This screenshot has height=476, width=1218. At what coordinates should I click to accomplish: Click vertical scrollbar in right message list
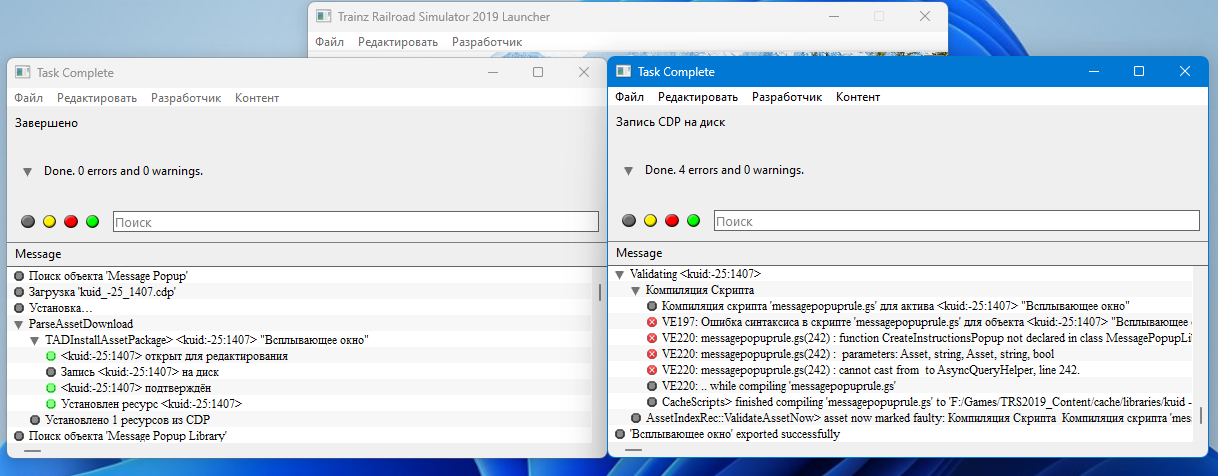click(x=1201, y=414)
